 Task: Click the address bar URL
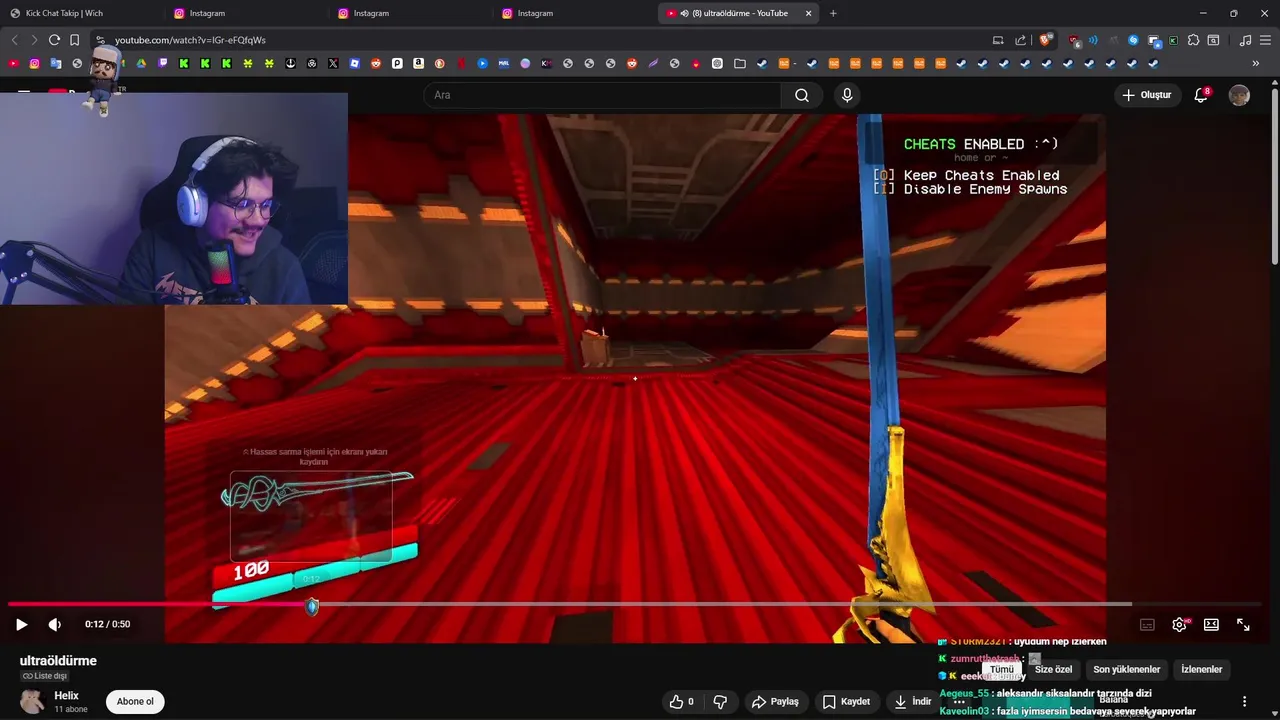pos(190,40)
